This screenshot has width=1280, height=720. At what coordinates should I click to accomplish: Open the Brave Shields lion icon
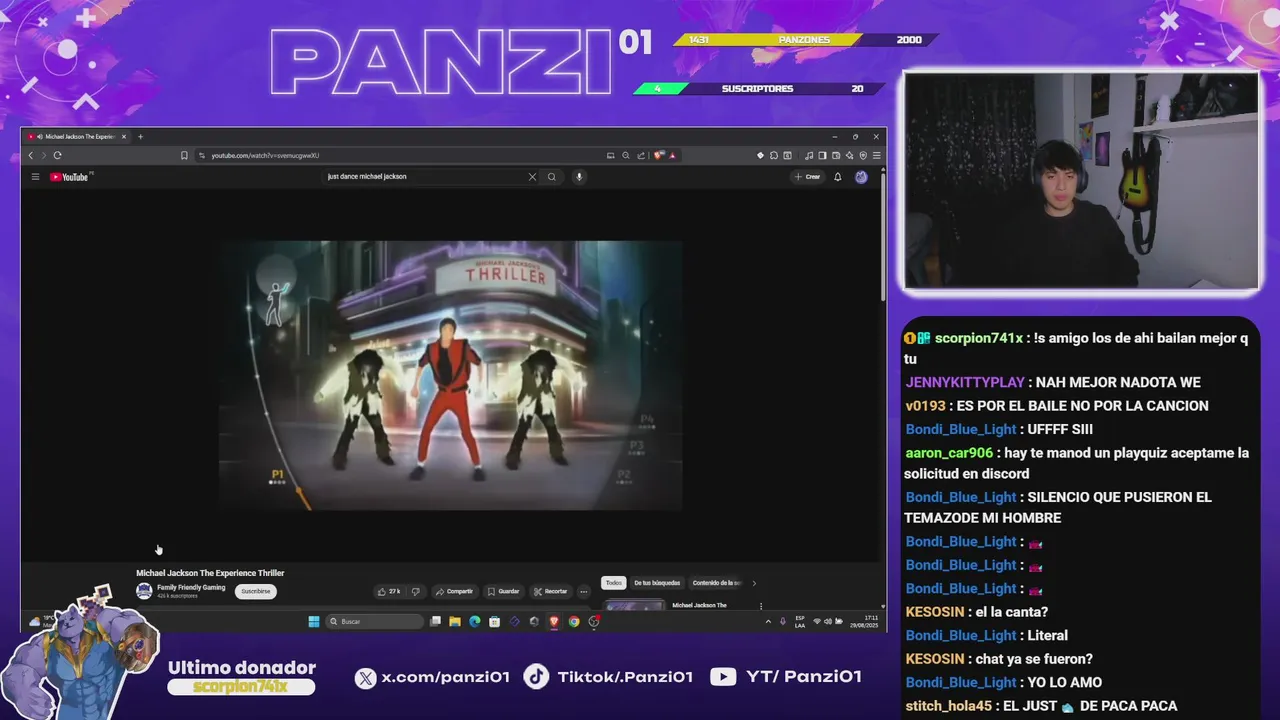658,155
